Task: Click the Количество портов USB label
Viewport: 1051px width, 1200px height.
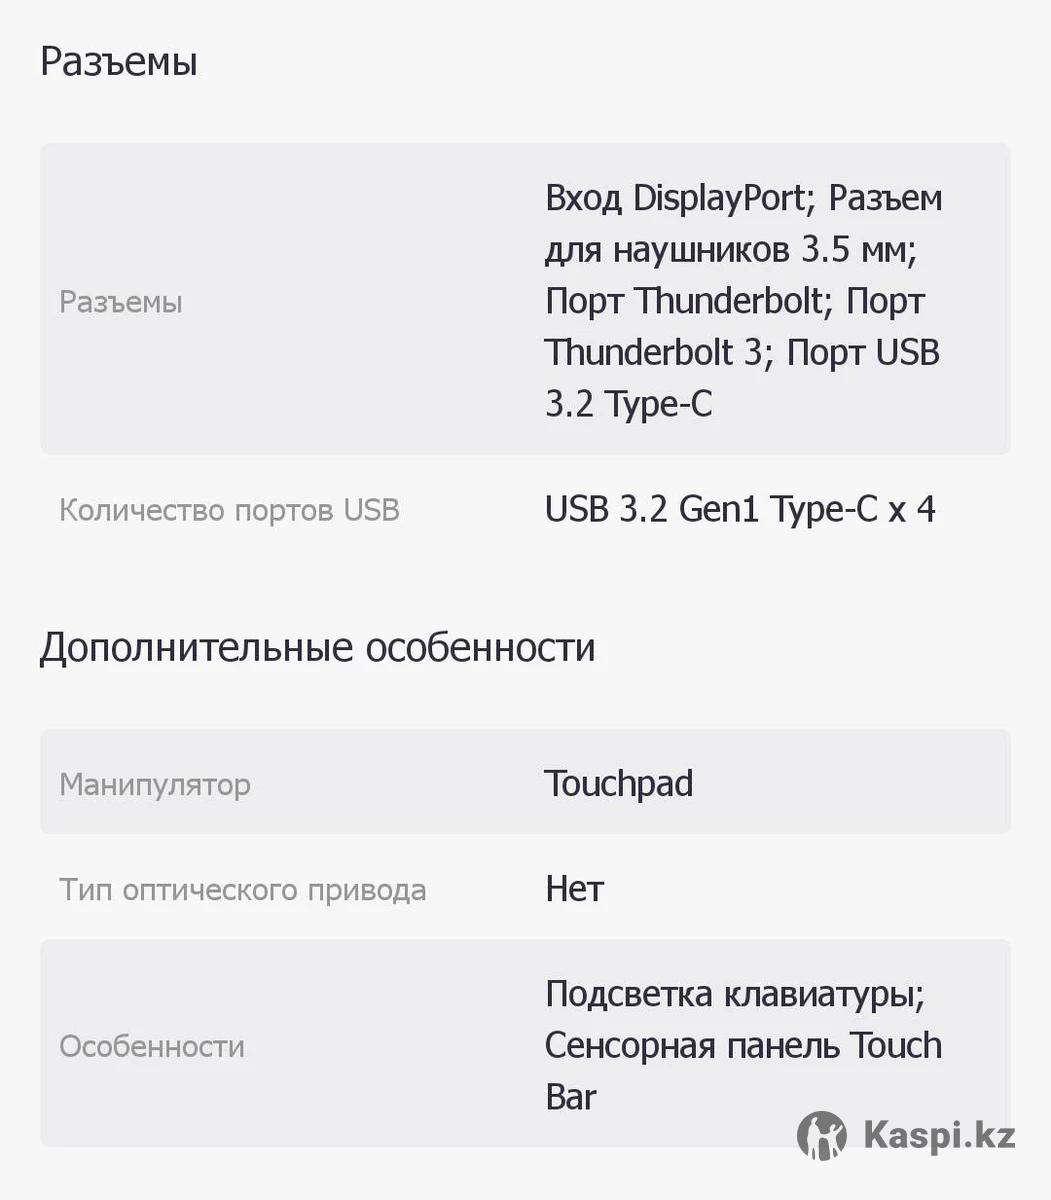Action: click(230, 510)
